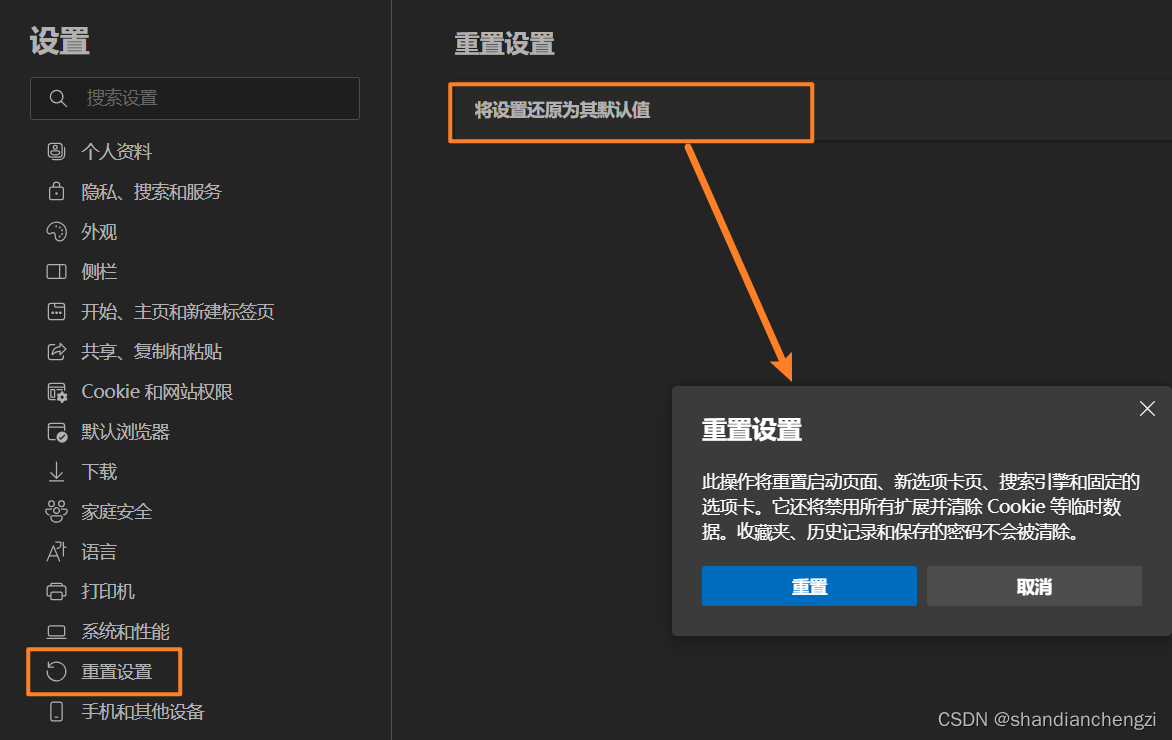Click the icon beside 开始、主页和新建标签页
Viewport: 1172px width, 740px height.
click(56, 311)
